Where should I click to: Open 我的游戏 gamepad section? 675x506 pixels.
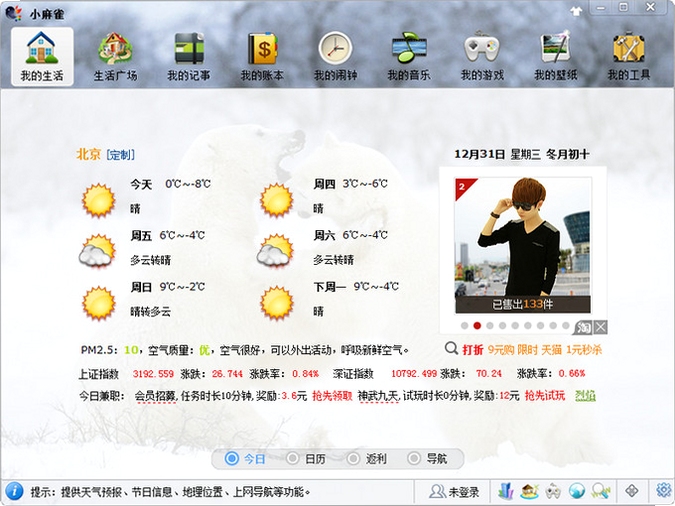tap(482, 56)
